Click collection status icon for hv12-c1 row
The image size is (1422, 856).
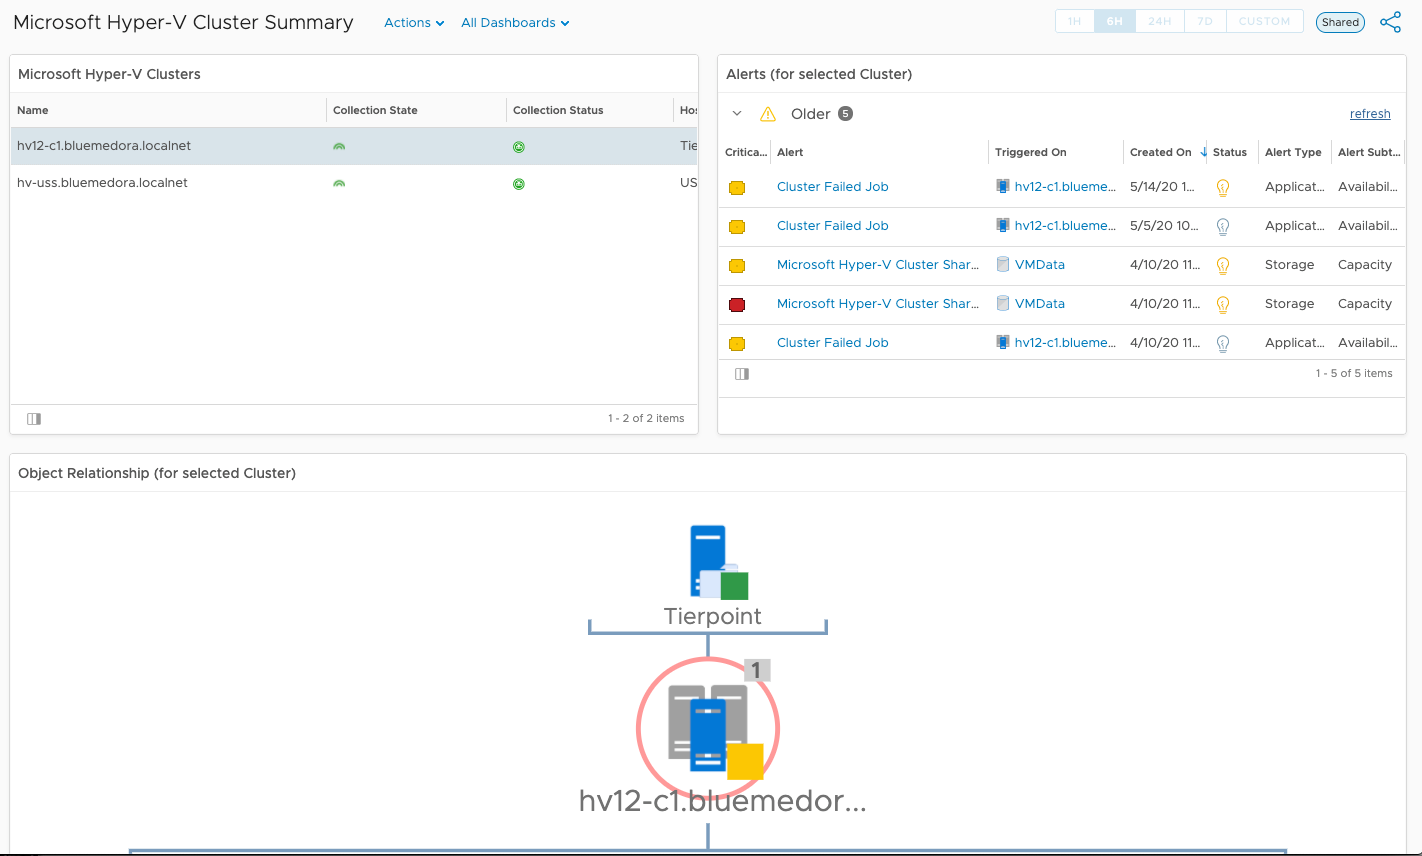pyautogui.click(x=519, y=147)
